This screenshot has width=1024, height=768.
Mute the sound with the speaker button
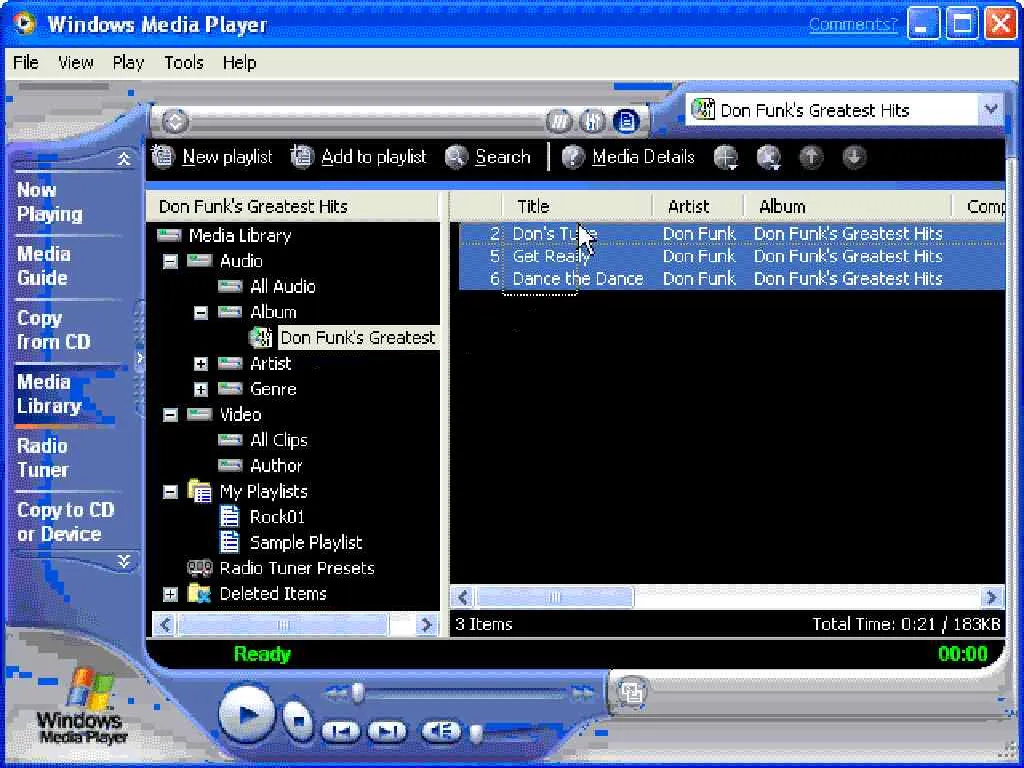[x=441, y=731]
